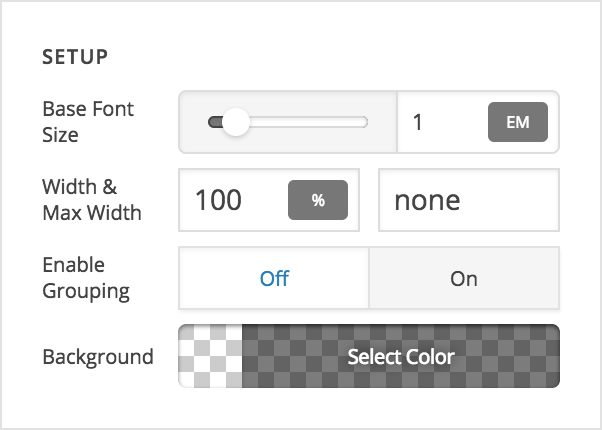Screen dimensions: 602x430
Task: Toggle the EM unit button
Action: click(518, 122)
